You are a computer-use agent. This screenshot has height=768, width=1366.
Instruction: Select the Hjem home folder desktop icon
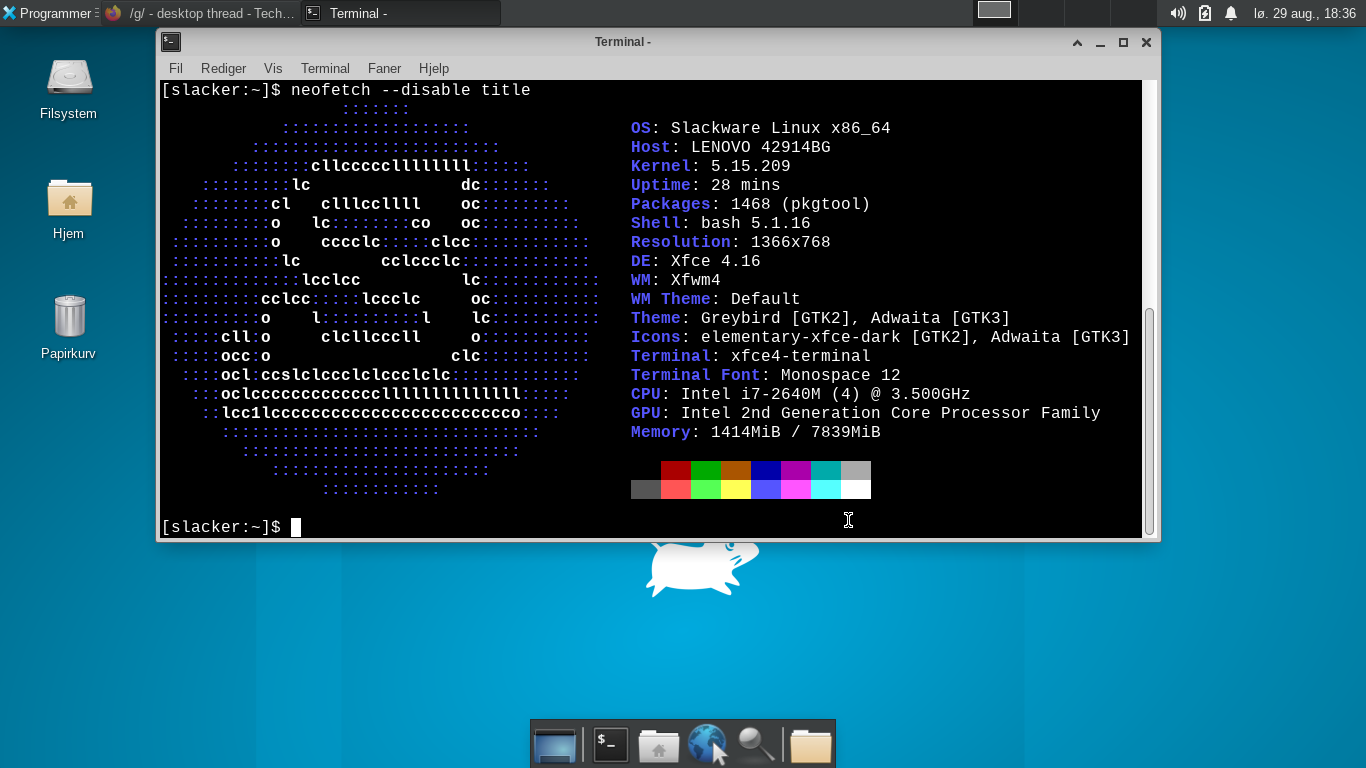[x=69, y=208]
